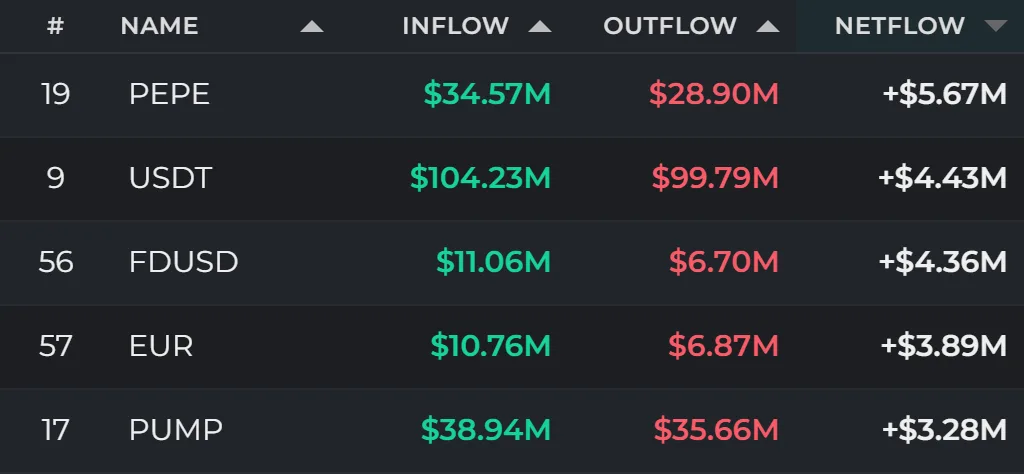
Task: Select rank number 9
Action: (56, 178)
